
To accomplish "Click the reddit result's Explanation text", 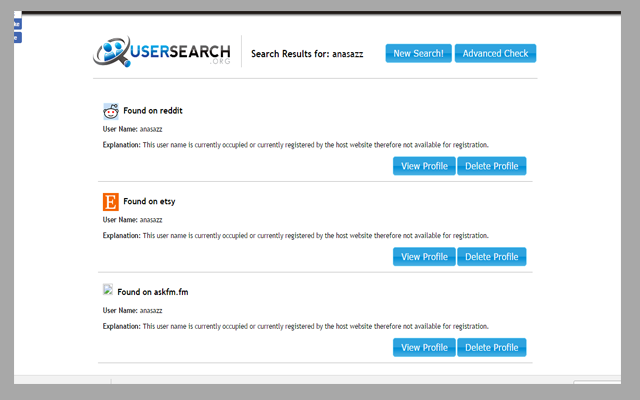I will 296,145.
